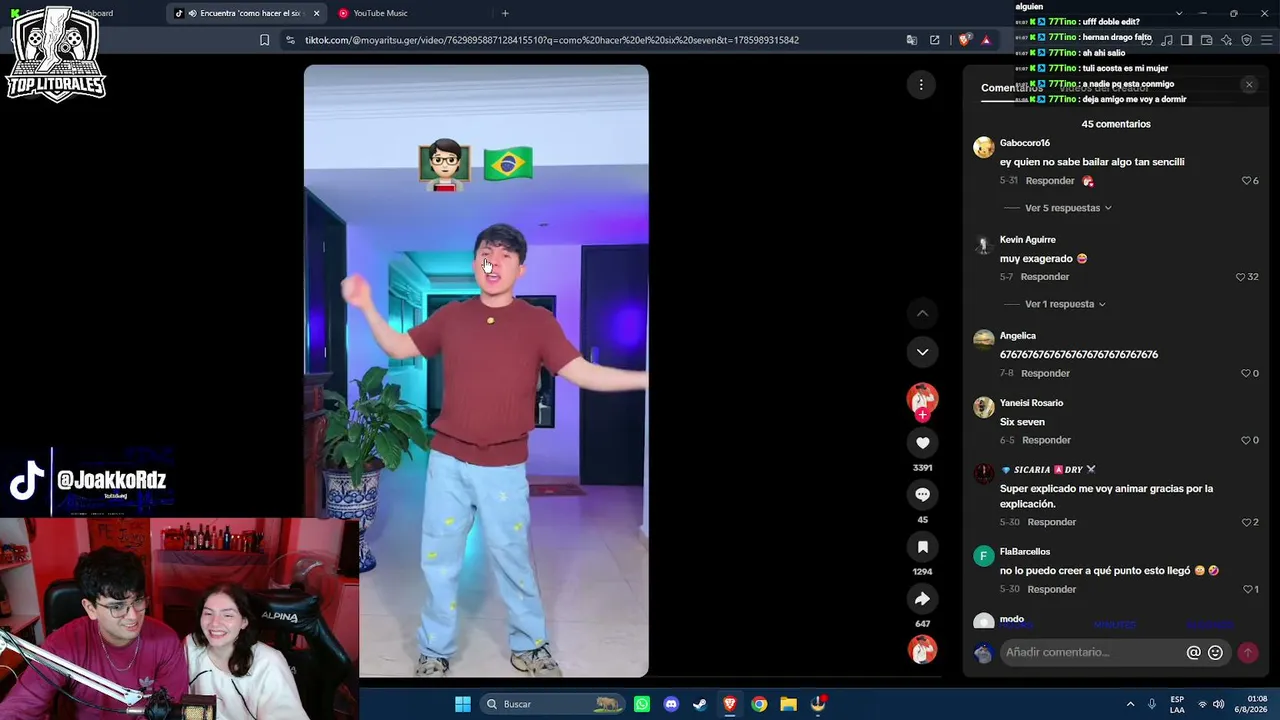Open Discord from the taskbar
Screen dimensions: 1280x720
(671, 704)
